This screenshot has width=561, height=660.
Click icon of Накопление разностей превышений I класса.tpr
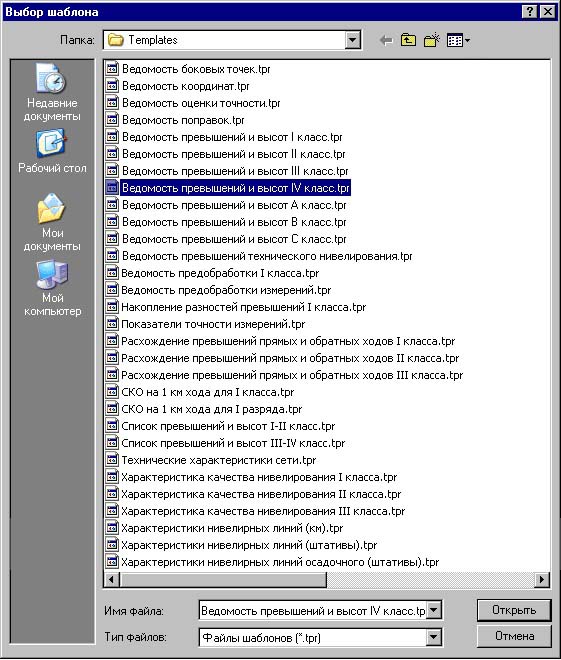112,307
